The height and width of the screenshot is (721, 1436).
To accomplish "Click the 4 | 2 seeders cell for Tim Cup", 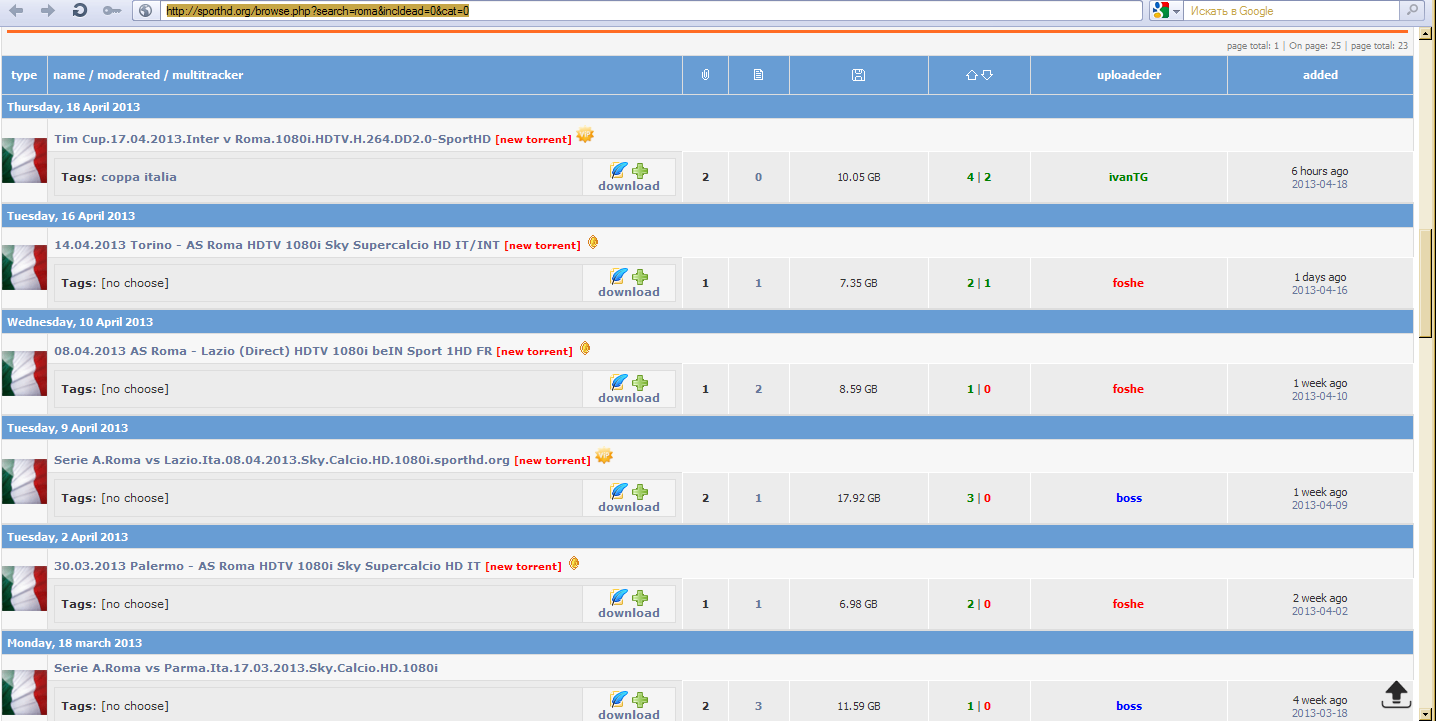I will [x=979, y=177].
